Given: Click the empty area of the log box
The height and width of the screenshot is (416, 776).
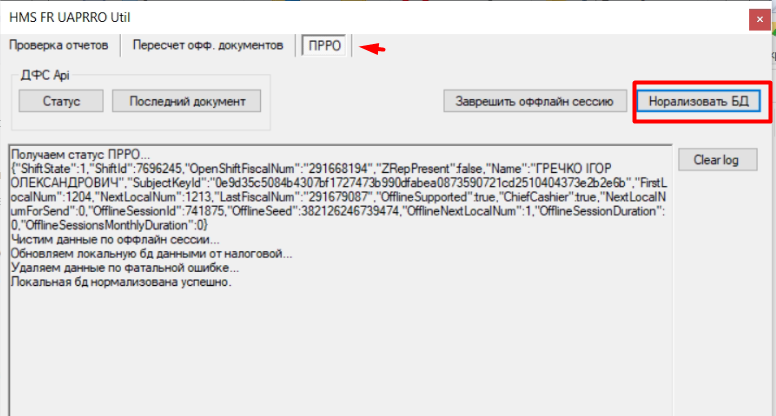Looking at the screenshot, I should click(330, 350).
